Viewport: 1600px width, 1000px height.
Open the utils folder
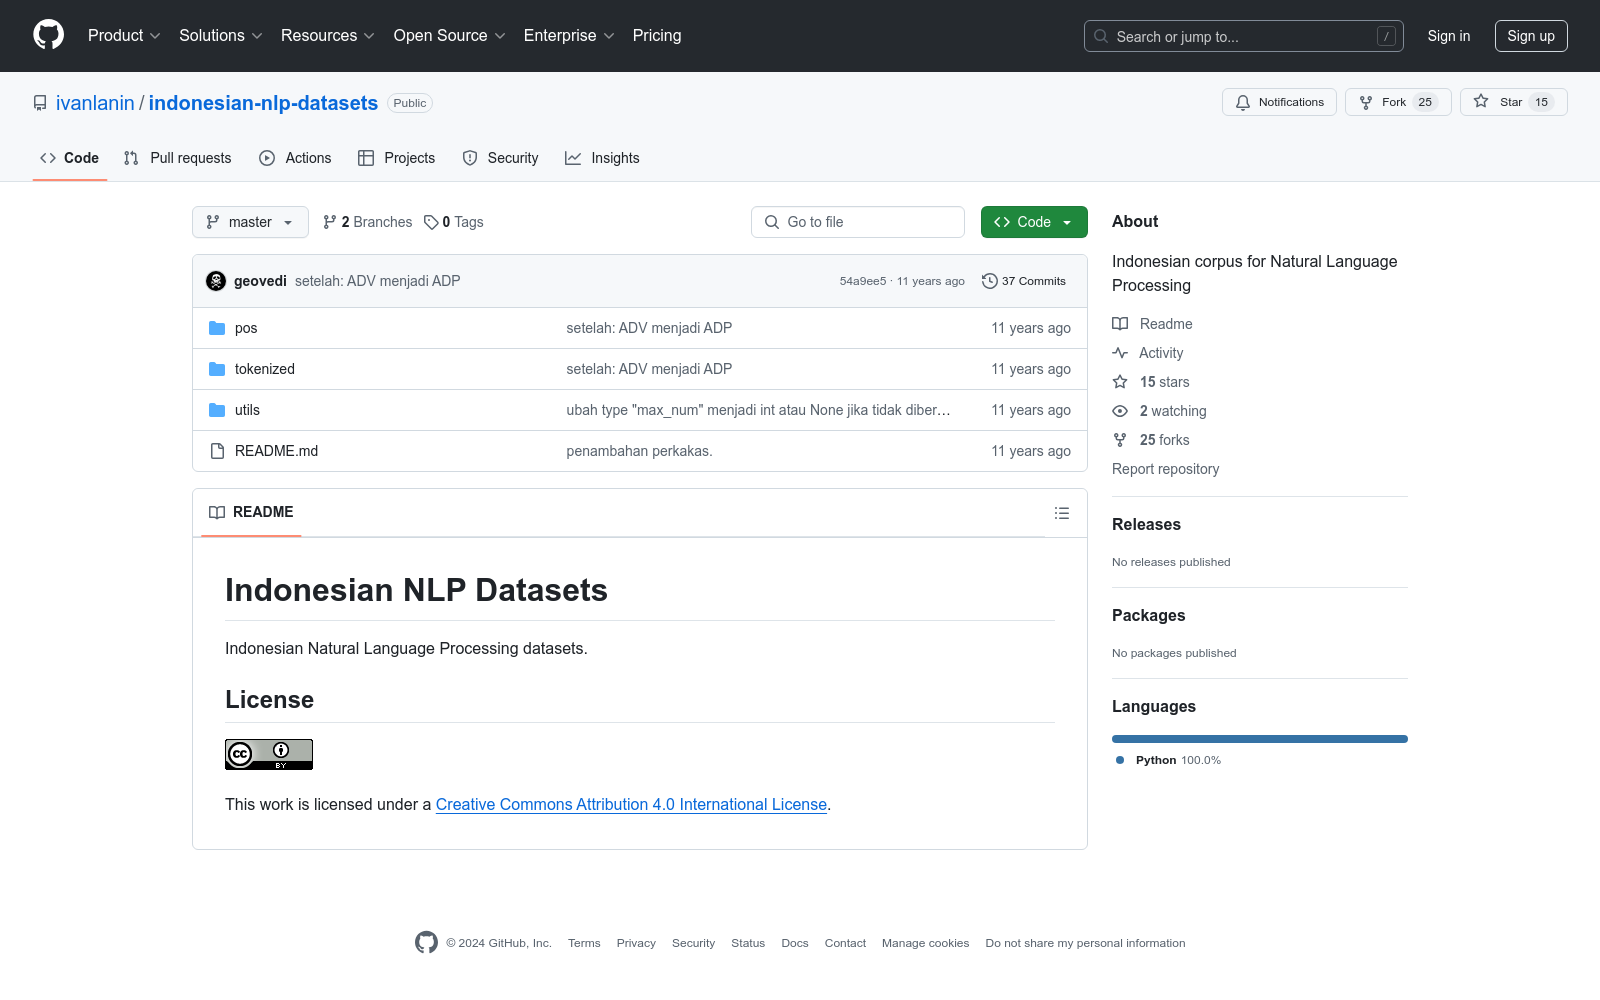click(x=247, y=410)
